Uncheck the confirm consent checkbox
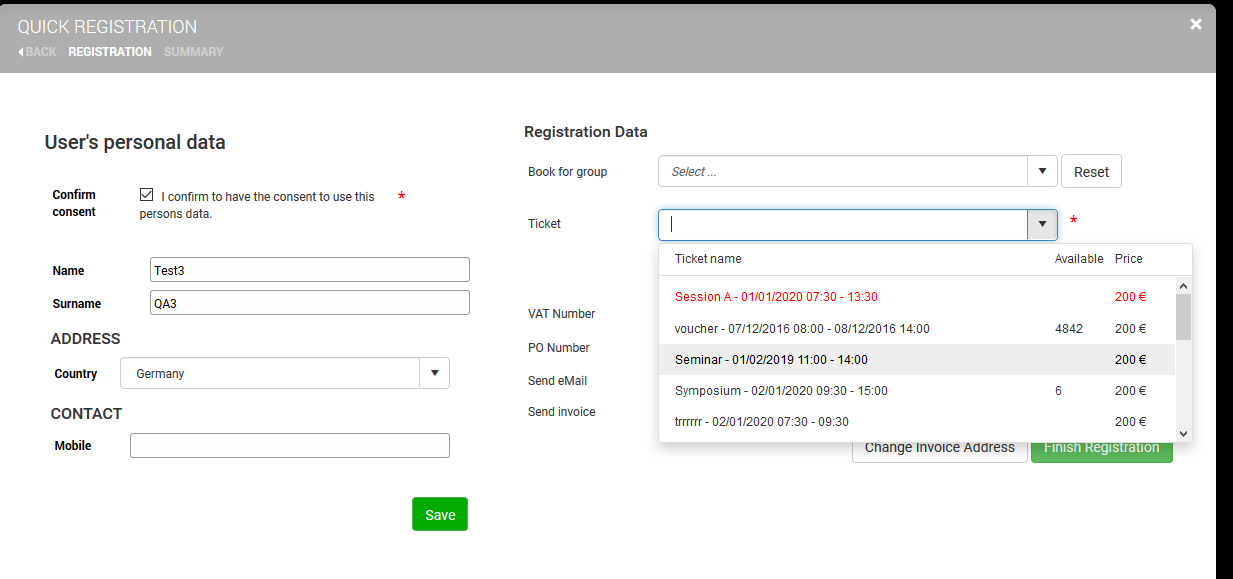The image size is (1233, 579). click(x=147, y=195)
